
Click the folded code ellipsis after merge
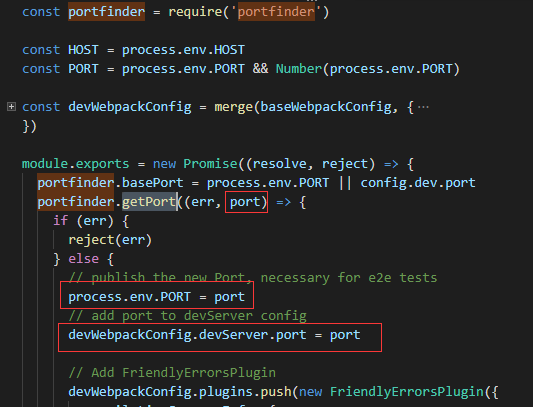tap(423, 107)
